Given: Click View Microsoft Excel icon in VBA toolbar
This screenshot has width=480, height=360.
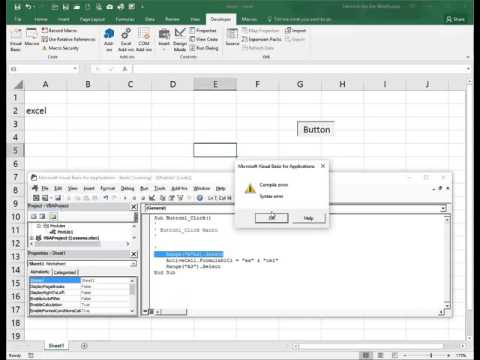Looking at the screenshot, I should [x=36, y=198].
